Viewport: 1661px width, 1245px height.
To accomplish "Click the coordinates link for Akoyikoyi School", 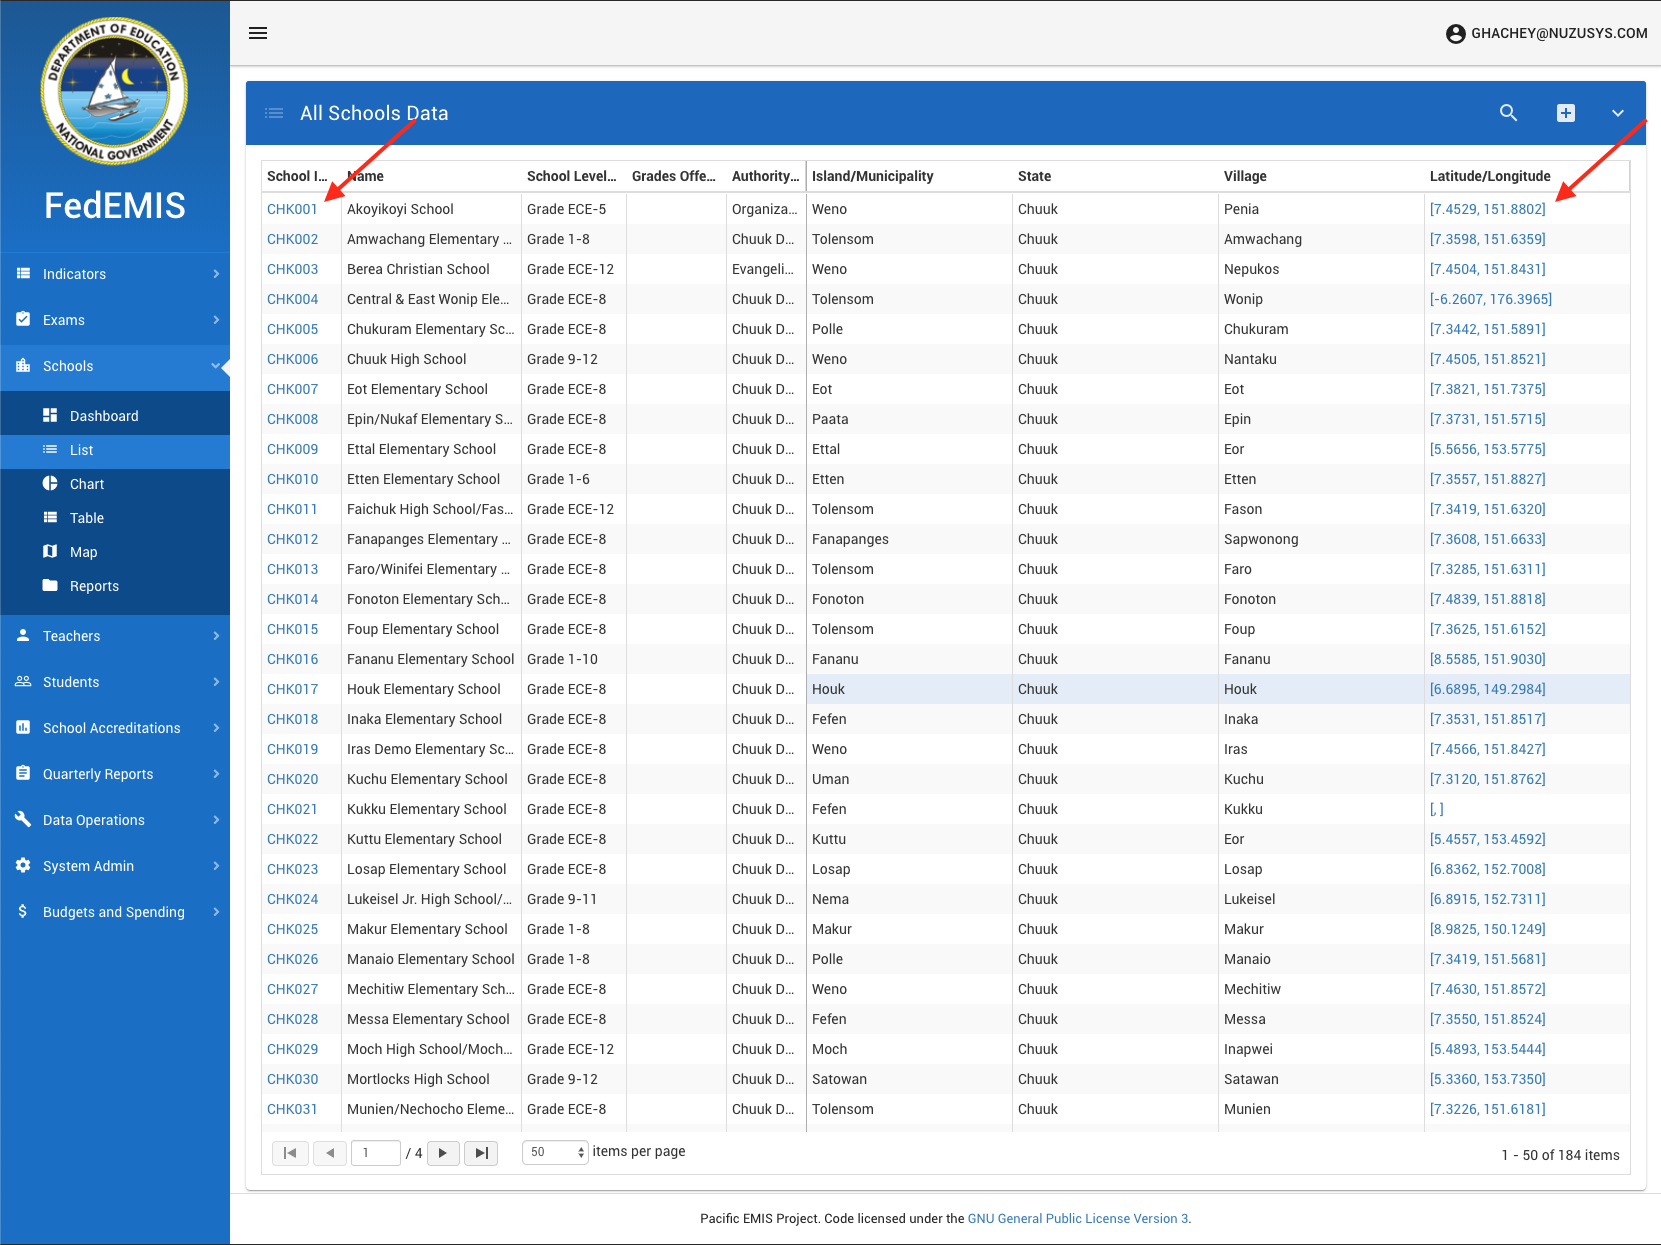I will [x=1487, y=209].
